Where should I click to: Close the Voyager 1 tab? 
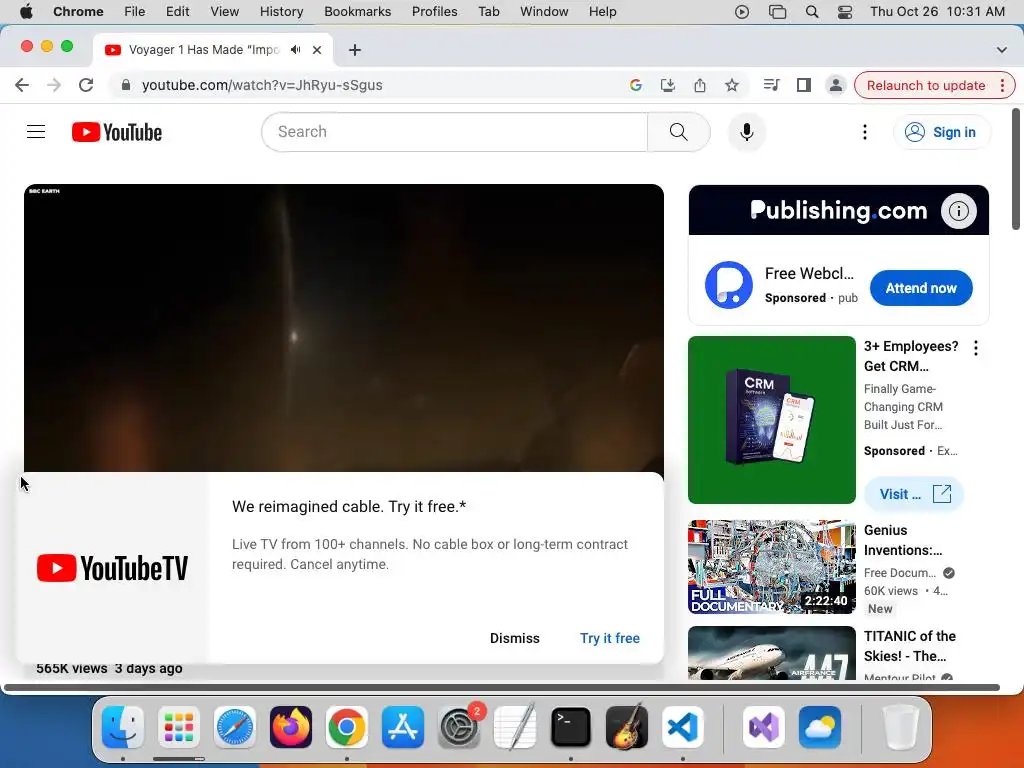tap(317, 50)
